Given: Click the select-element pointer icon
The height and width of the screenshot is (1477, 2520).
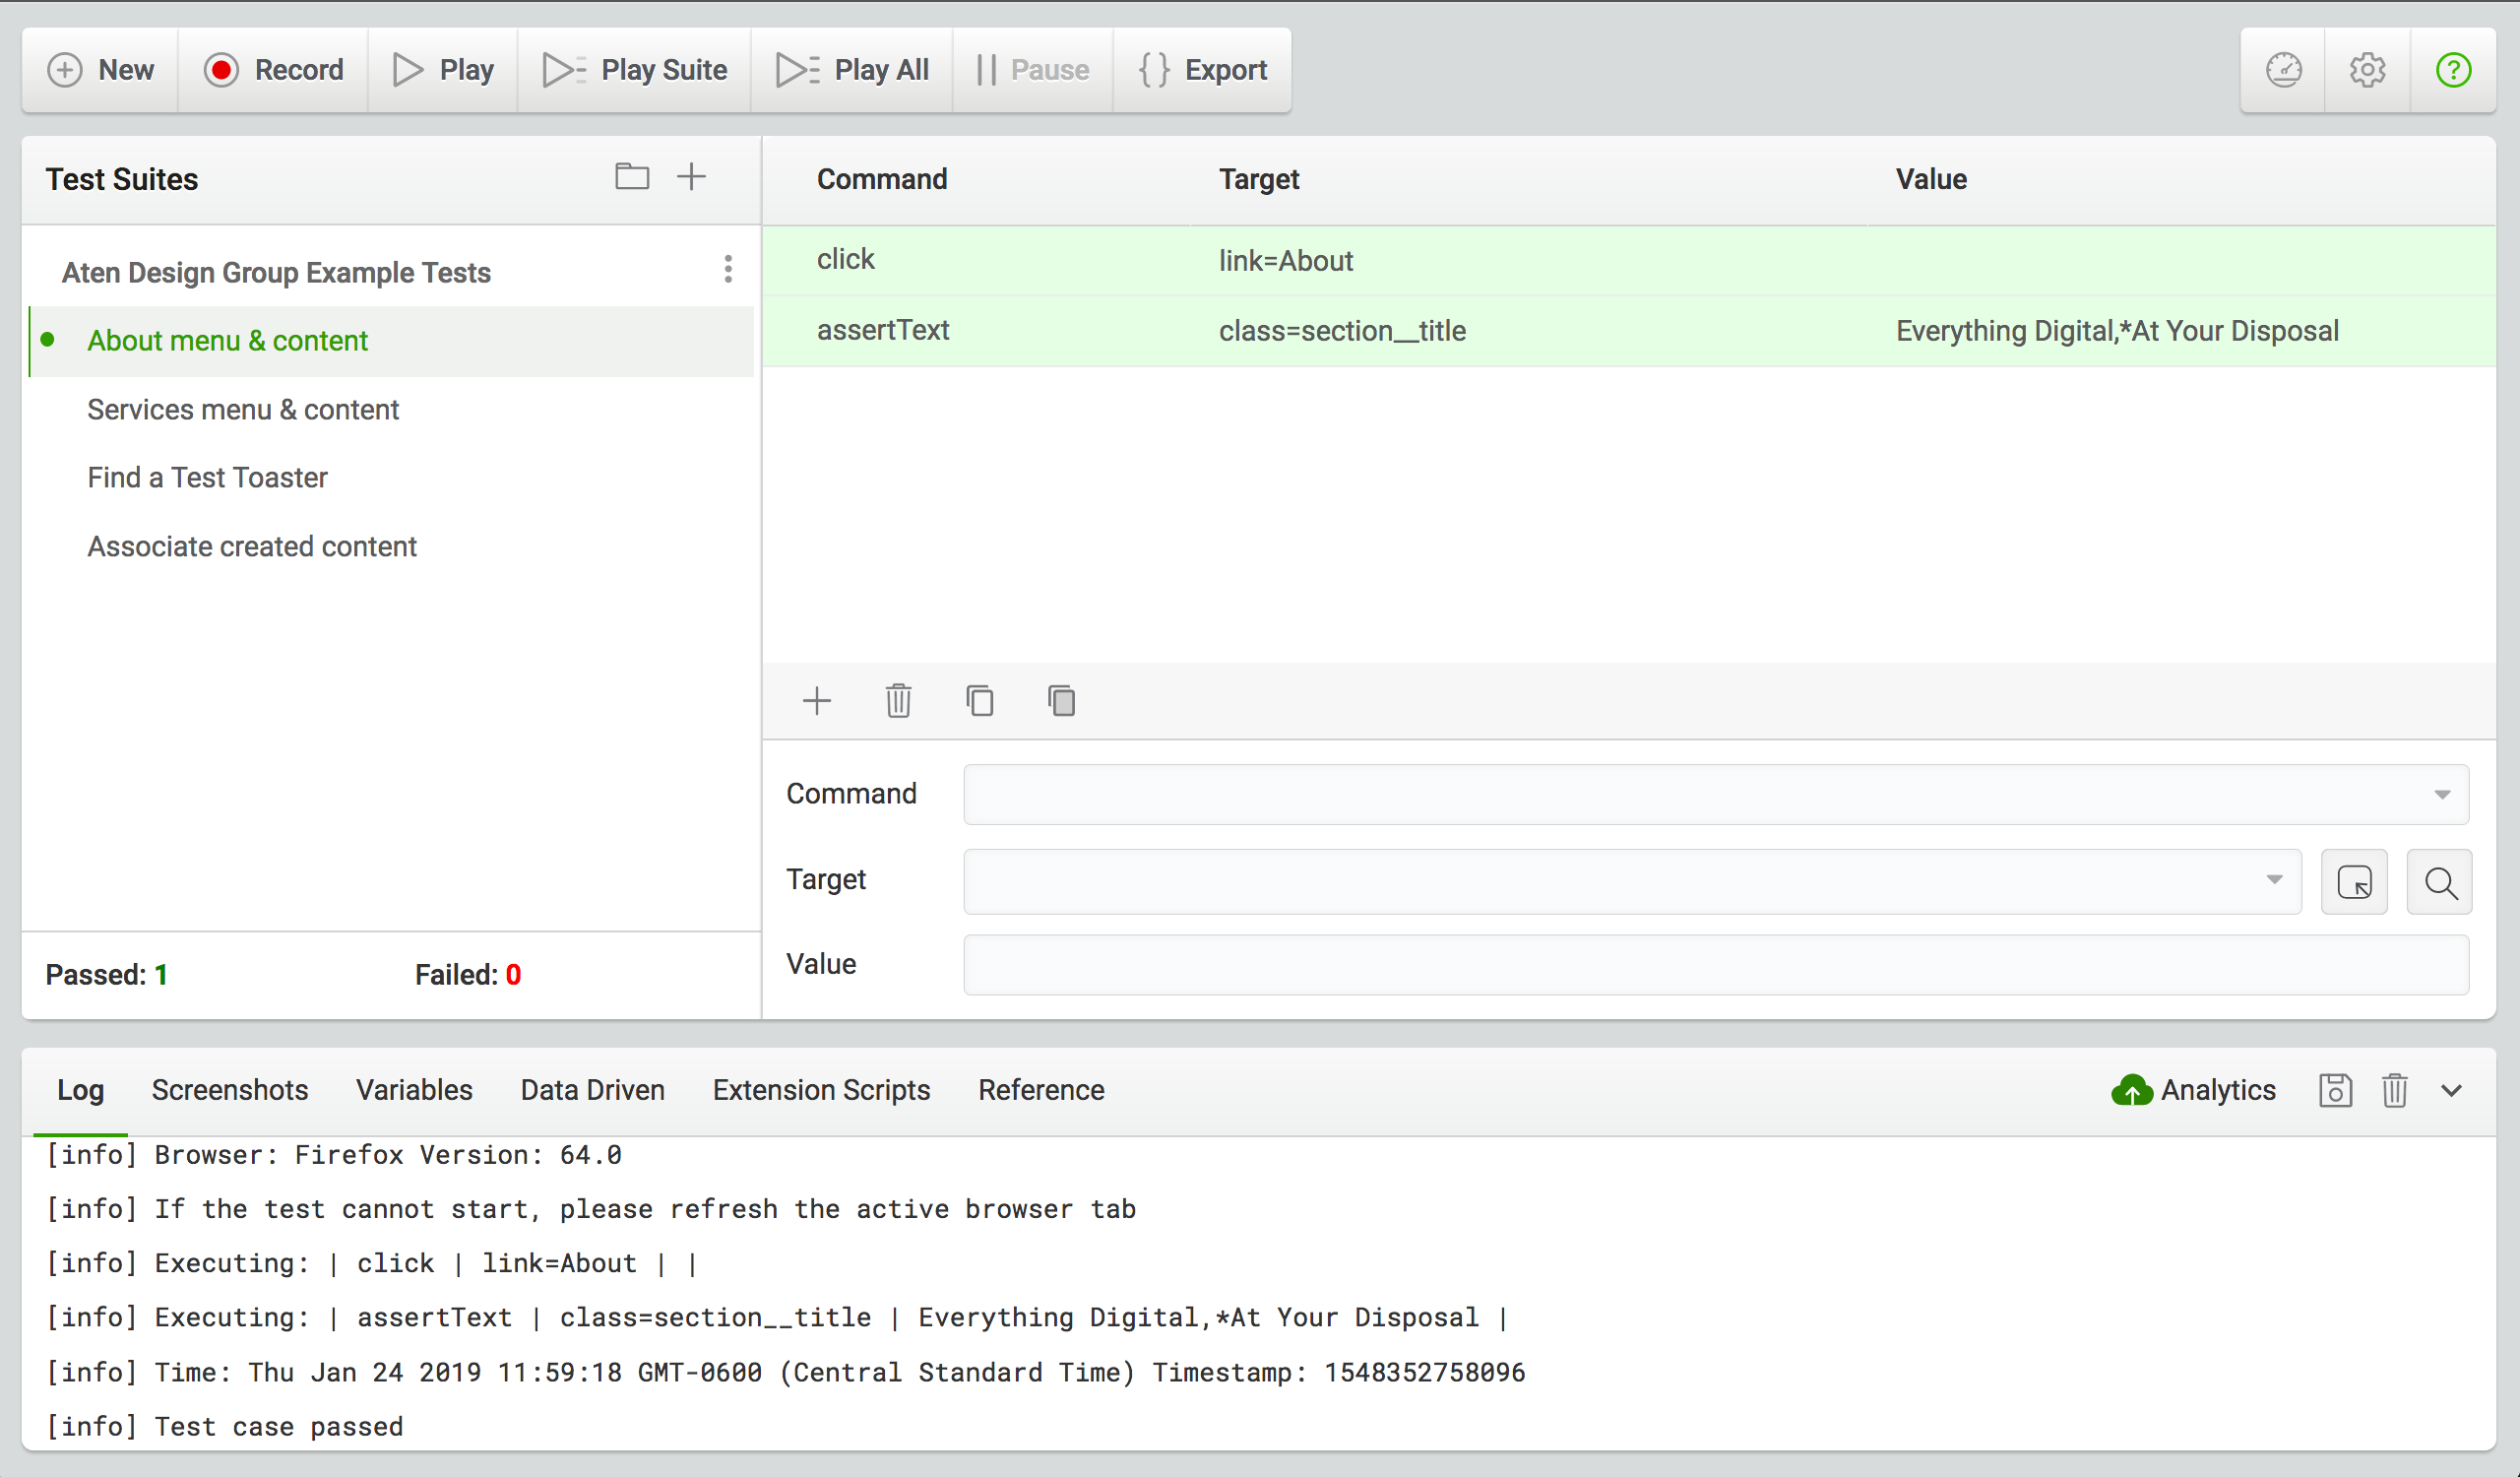Looking at the screenshot, I should (x=2354, y=882).
